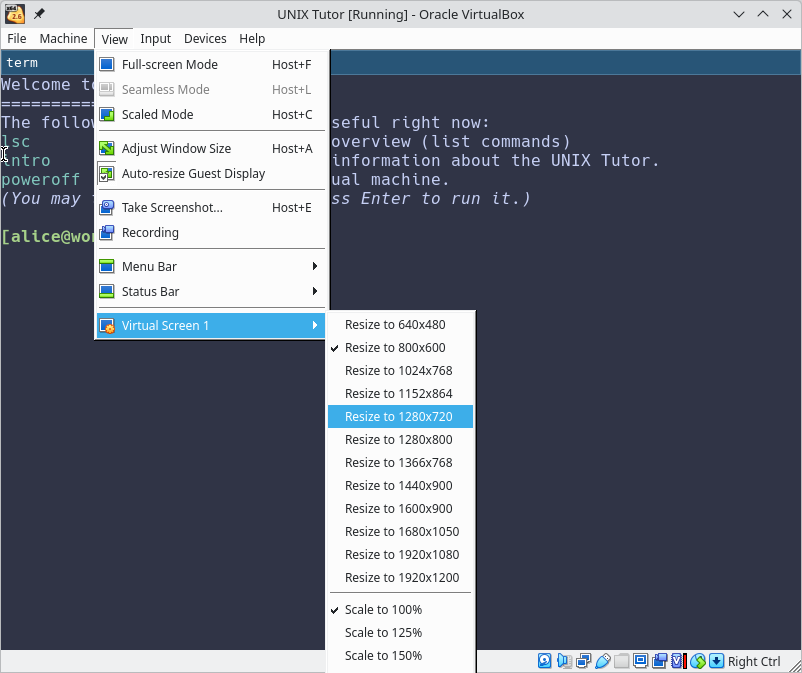
Task: Click the Virtual Screen 1 gear icon
Action: (106, 326)
